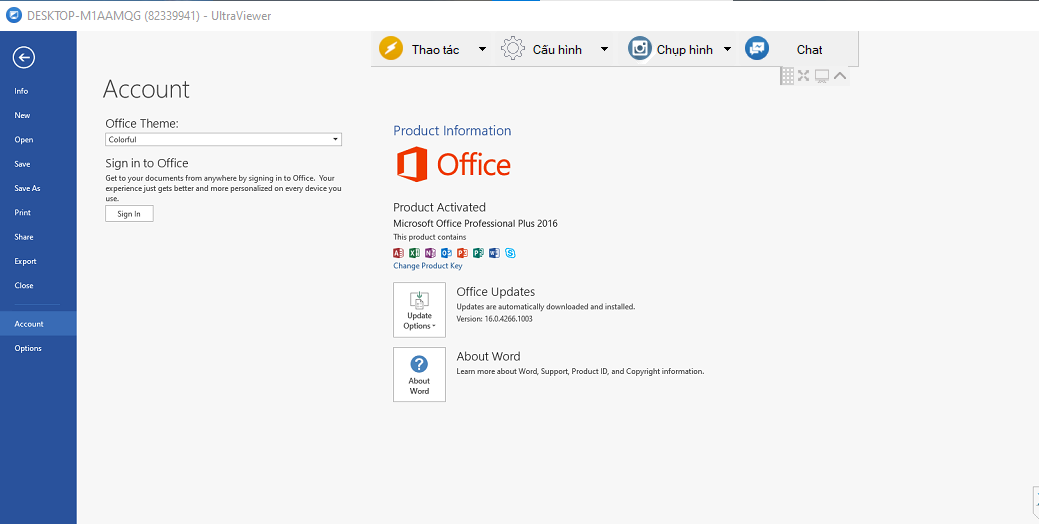Click the "Sign in to Office" heading
This screenshot has height=524, width=1039.
[146, 164]
